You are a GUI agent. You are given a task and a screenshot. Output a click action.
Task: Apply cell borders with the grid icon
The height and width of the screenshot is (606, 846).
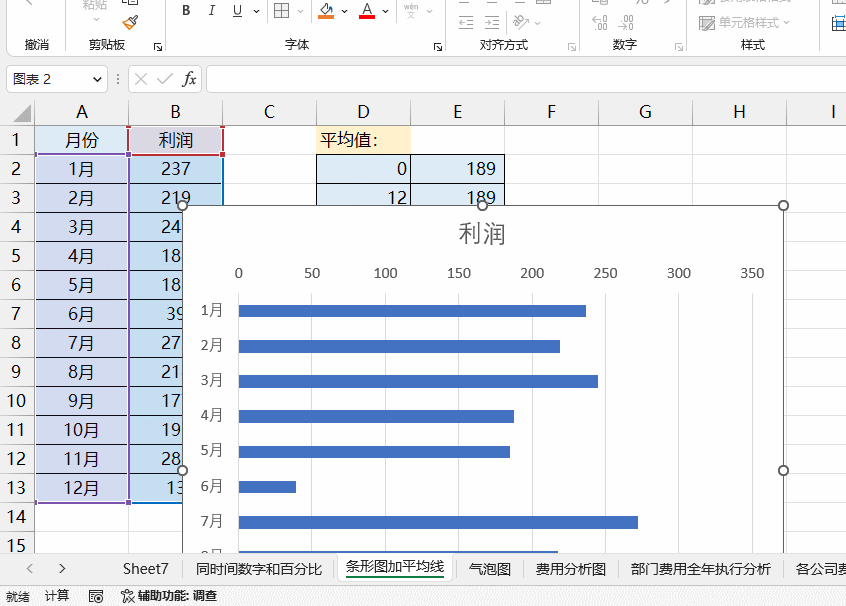(282, 11)
